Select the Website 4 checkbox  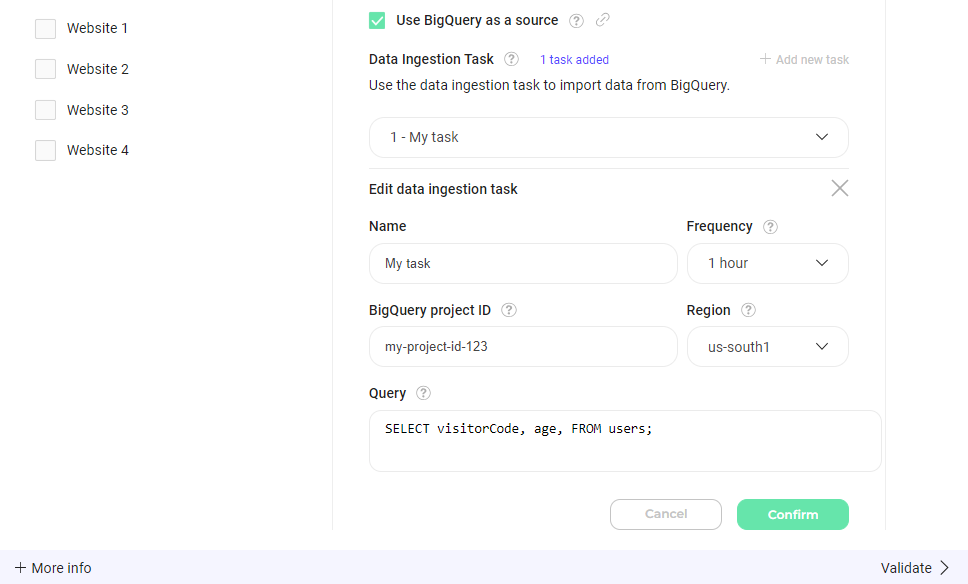(x=45, y=151)
